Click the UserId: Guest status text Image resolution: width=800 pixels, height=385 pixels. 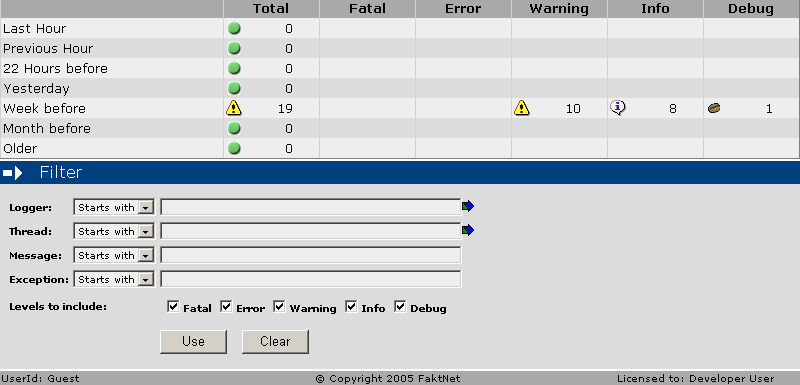40,378
